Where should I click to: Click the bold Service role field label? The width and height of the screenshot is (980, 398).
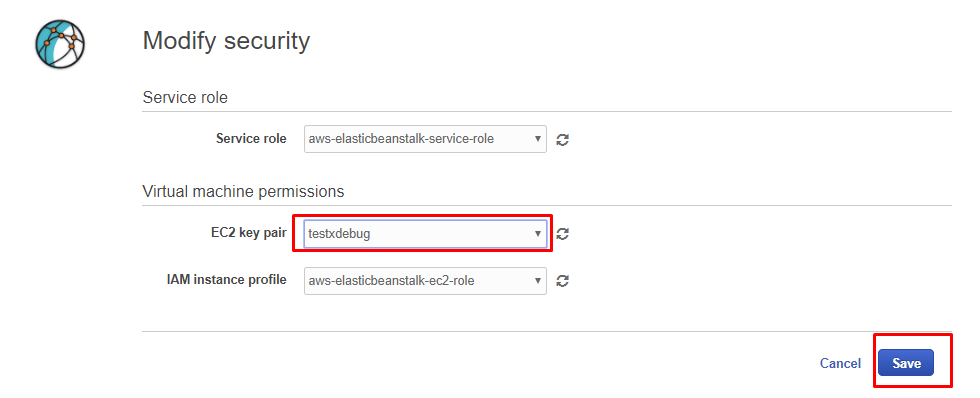pos(251,139)
